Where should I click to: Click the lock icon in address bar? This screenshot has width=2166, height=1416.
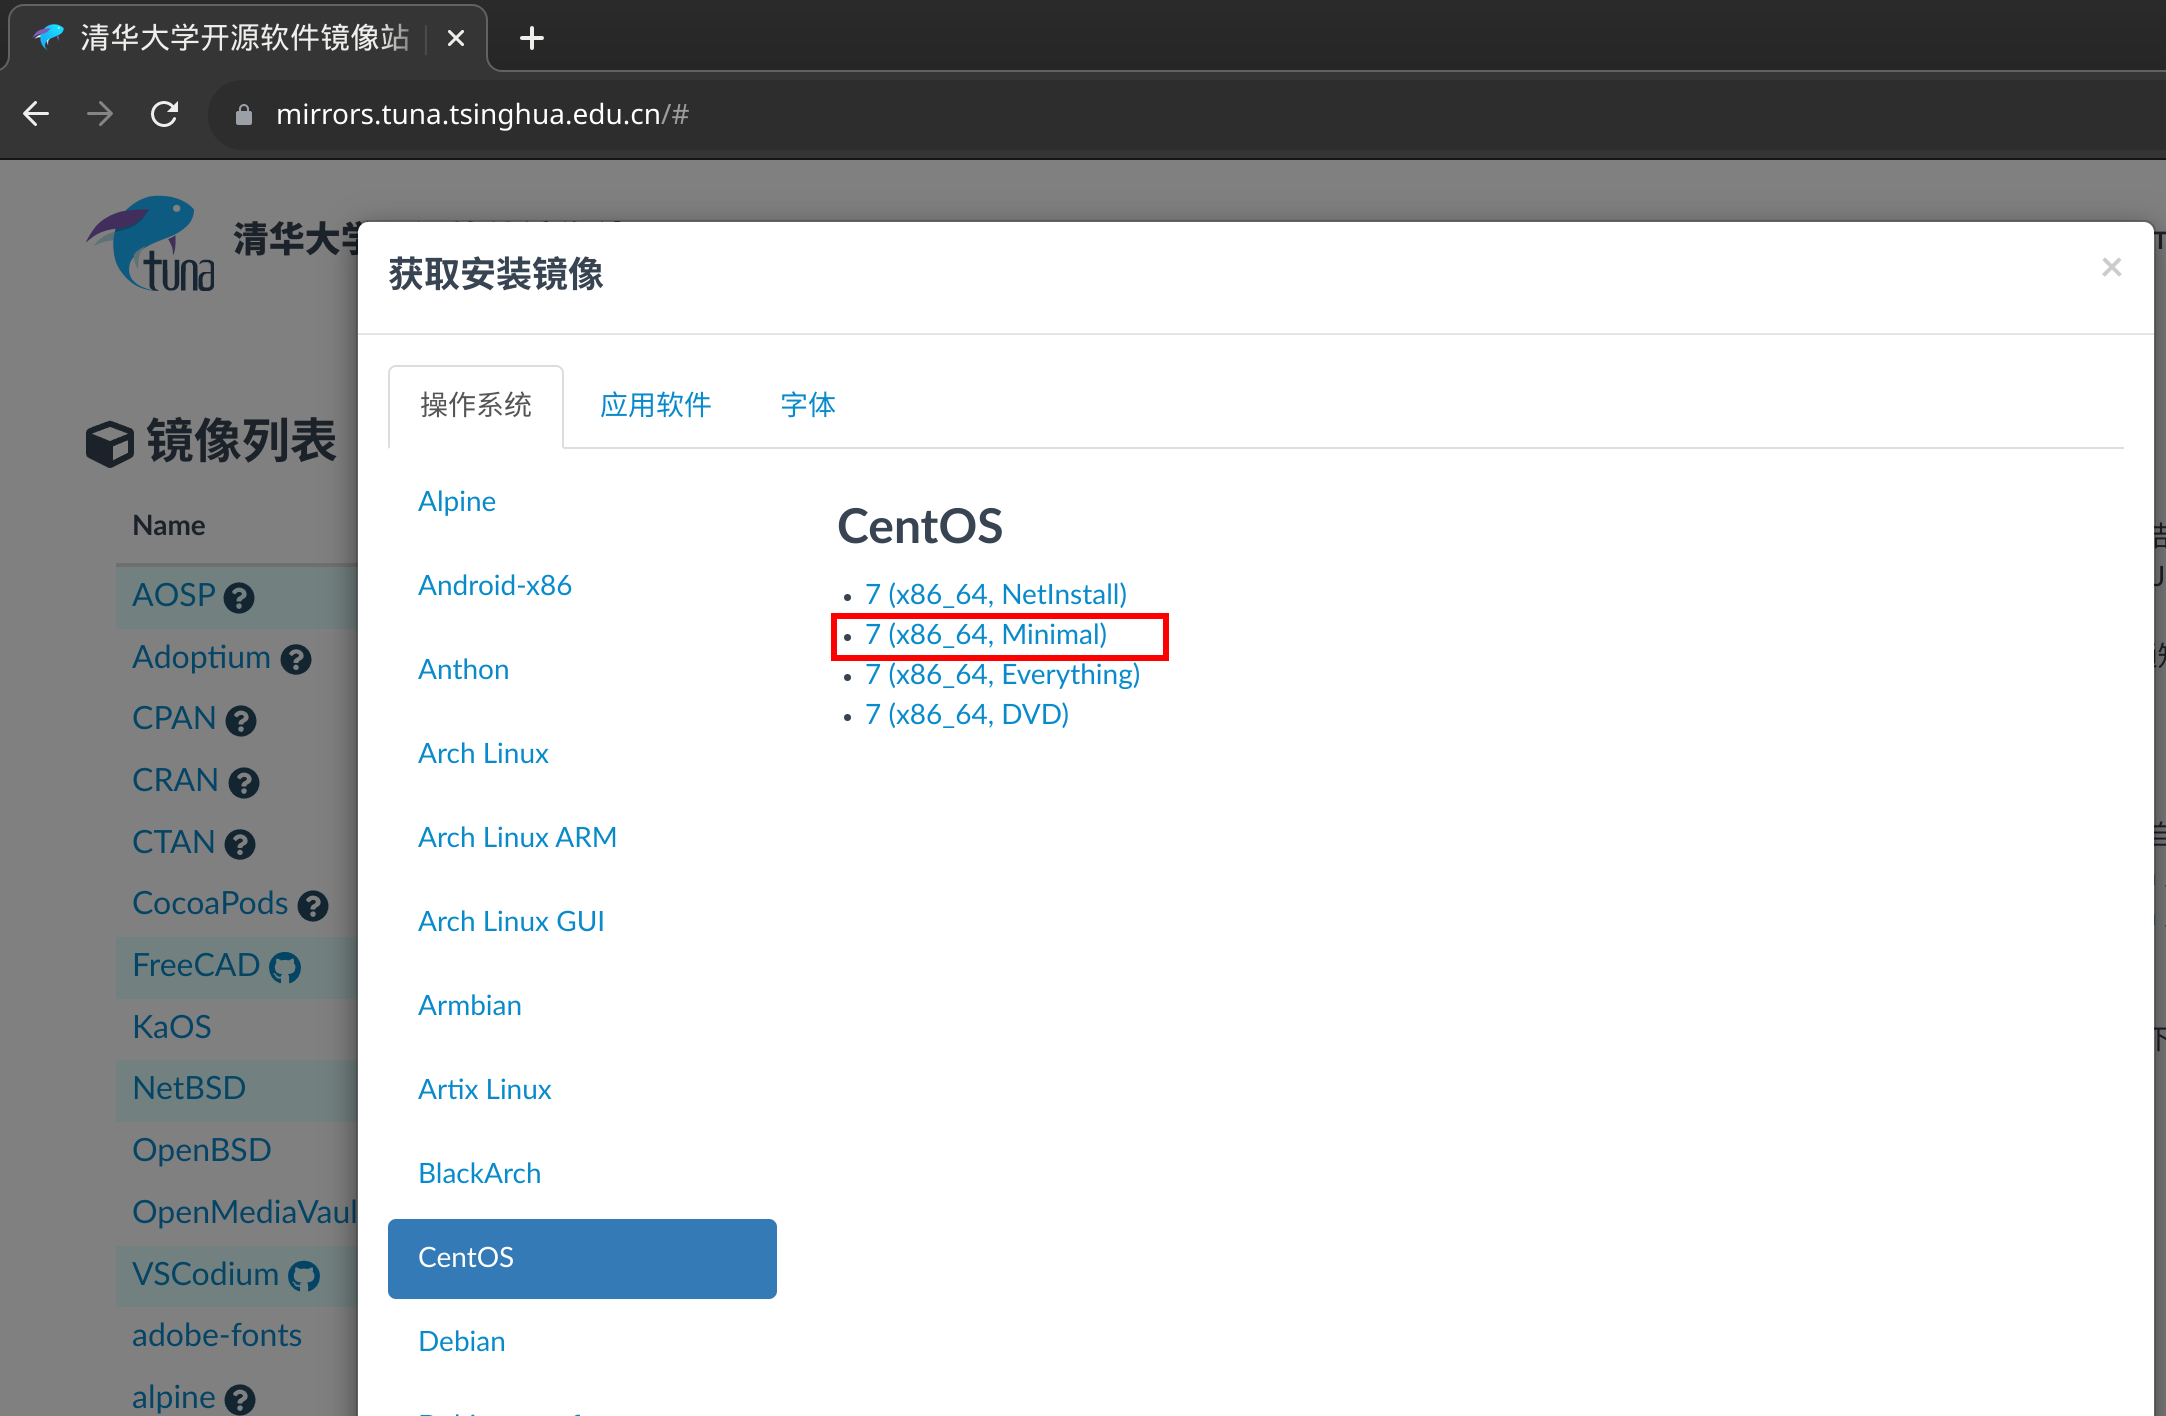243,115
